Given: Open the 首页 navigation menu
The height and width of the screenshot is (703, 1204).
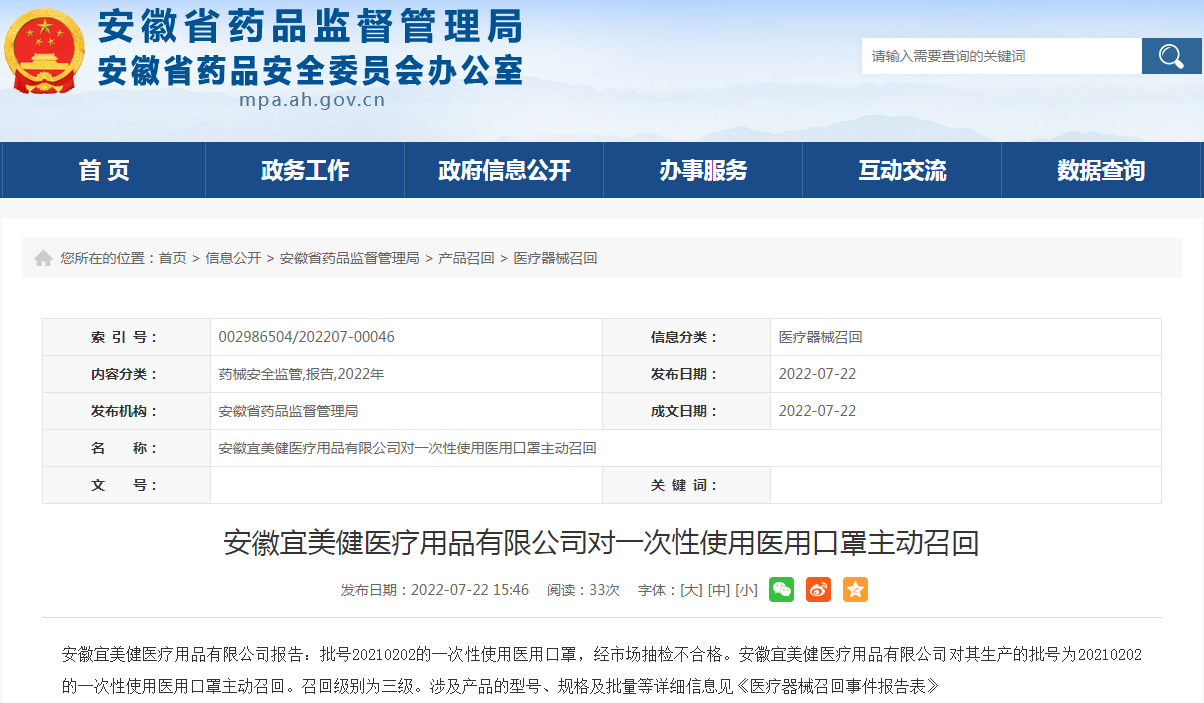Looking at the screenshot, I should tap(104, 170).
